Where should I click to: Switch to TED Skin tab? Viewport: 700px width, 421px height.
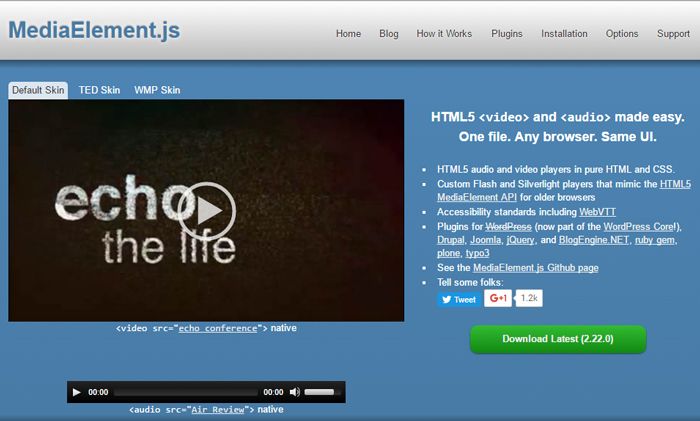tap(99, 90)
